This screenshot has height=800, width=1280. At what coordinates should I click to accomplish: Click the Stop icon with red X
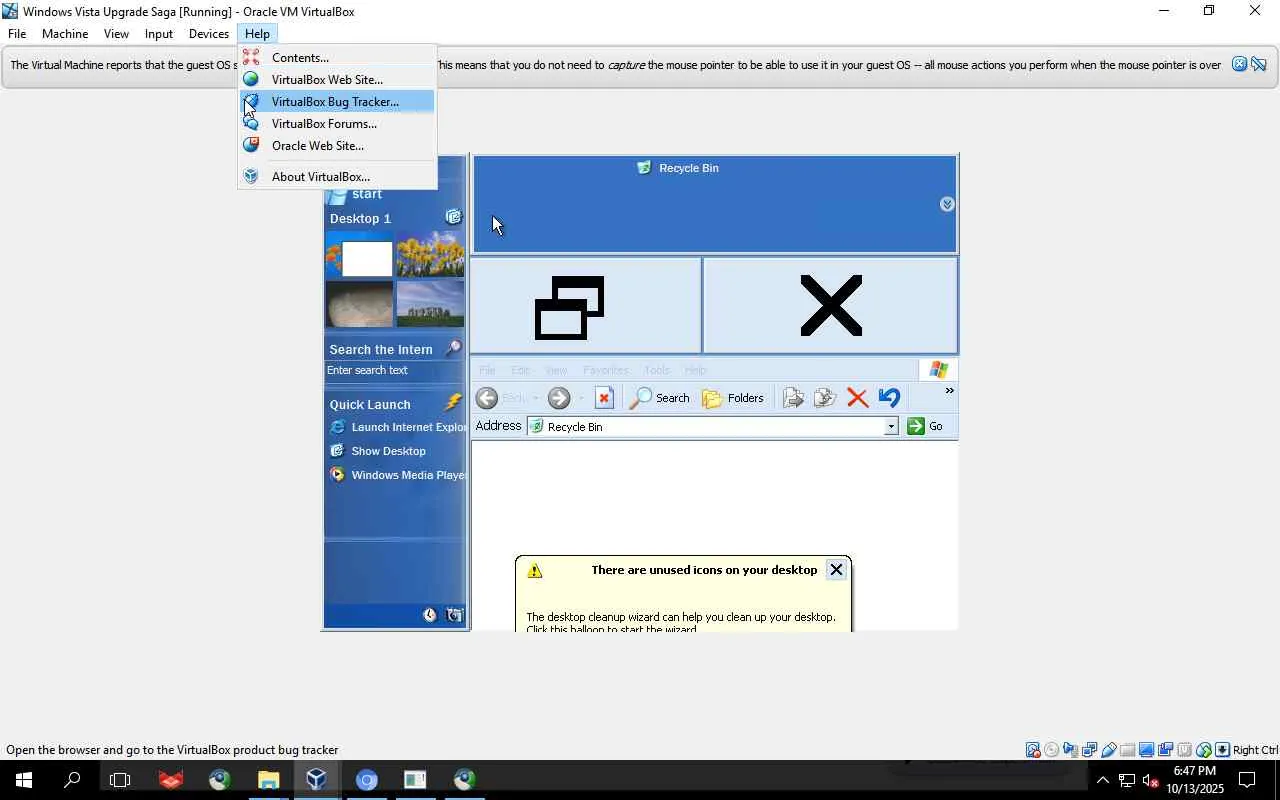pos(604,398)
